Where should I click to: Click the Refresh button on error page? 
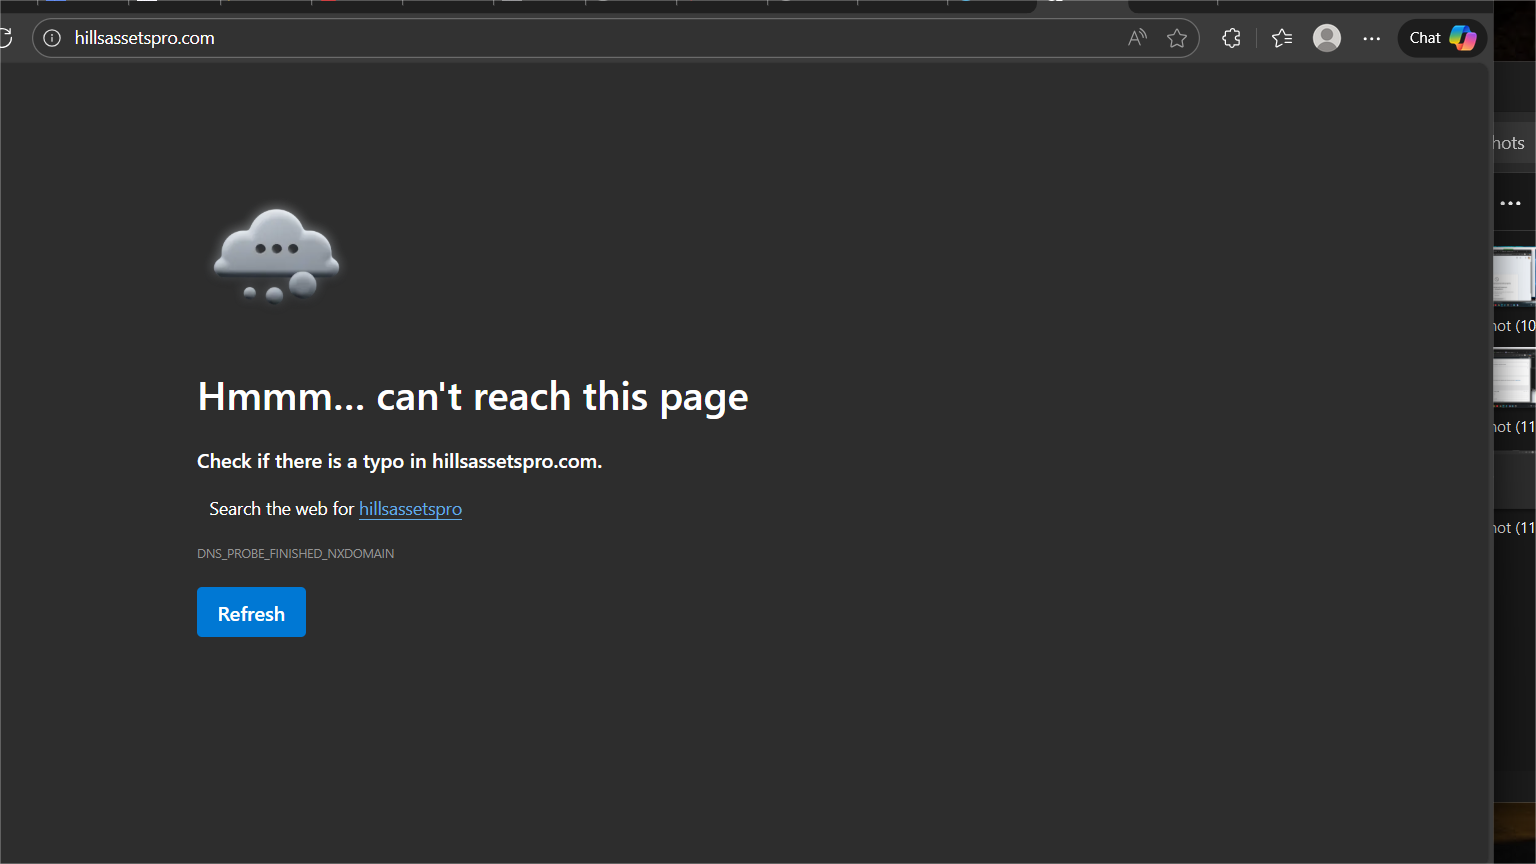point(251,613)
